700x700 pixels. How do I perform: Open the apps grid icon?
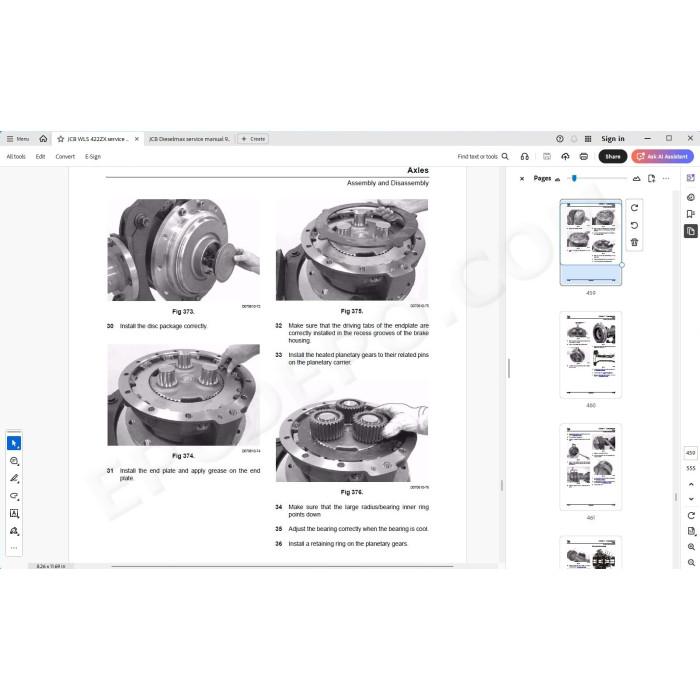[x=588, y=139]
